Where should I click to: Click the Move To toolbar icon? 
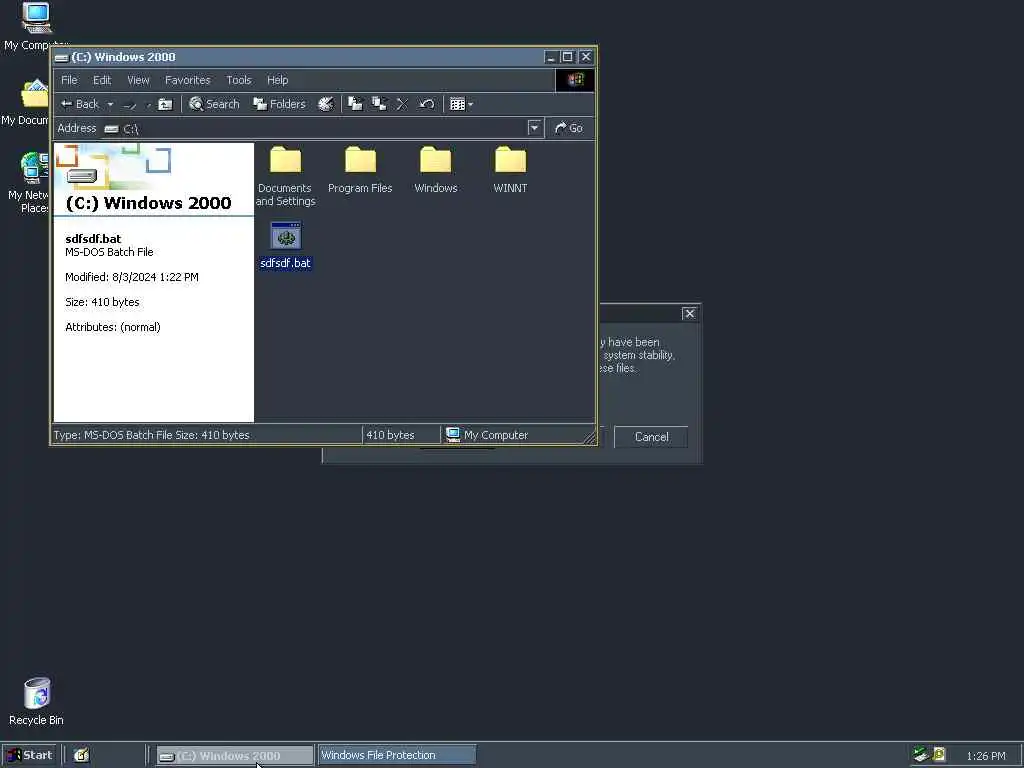point(355,104)
